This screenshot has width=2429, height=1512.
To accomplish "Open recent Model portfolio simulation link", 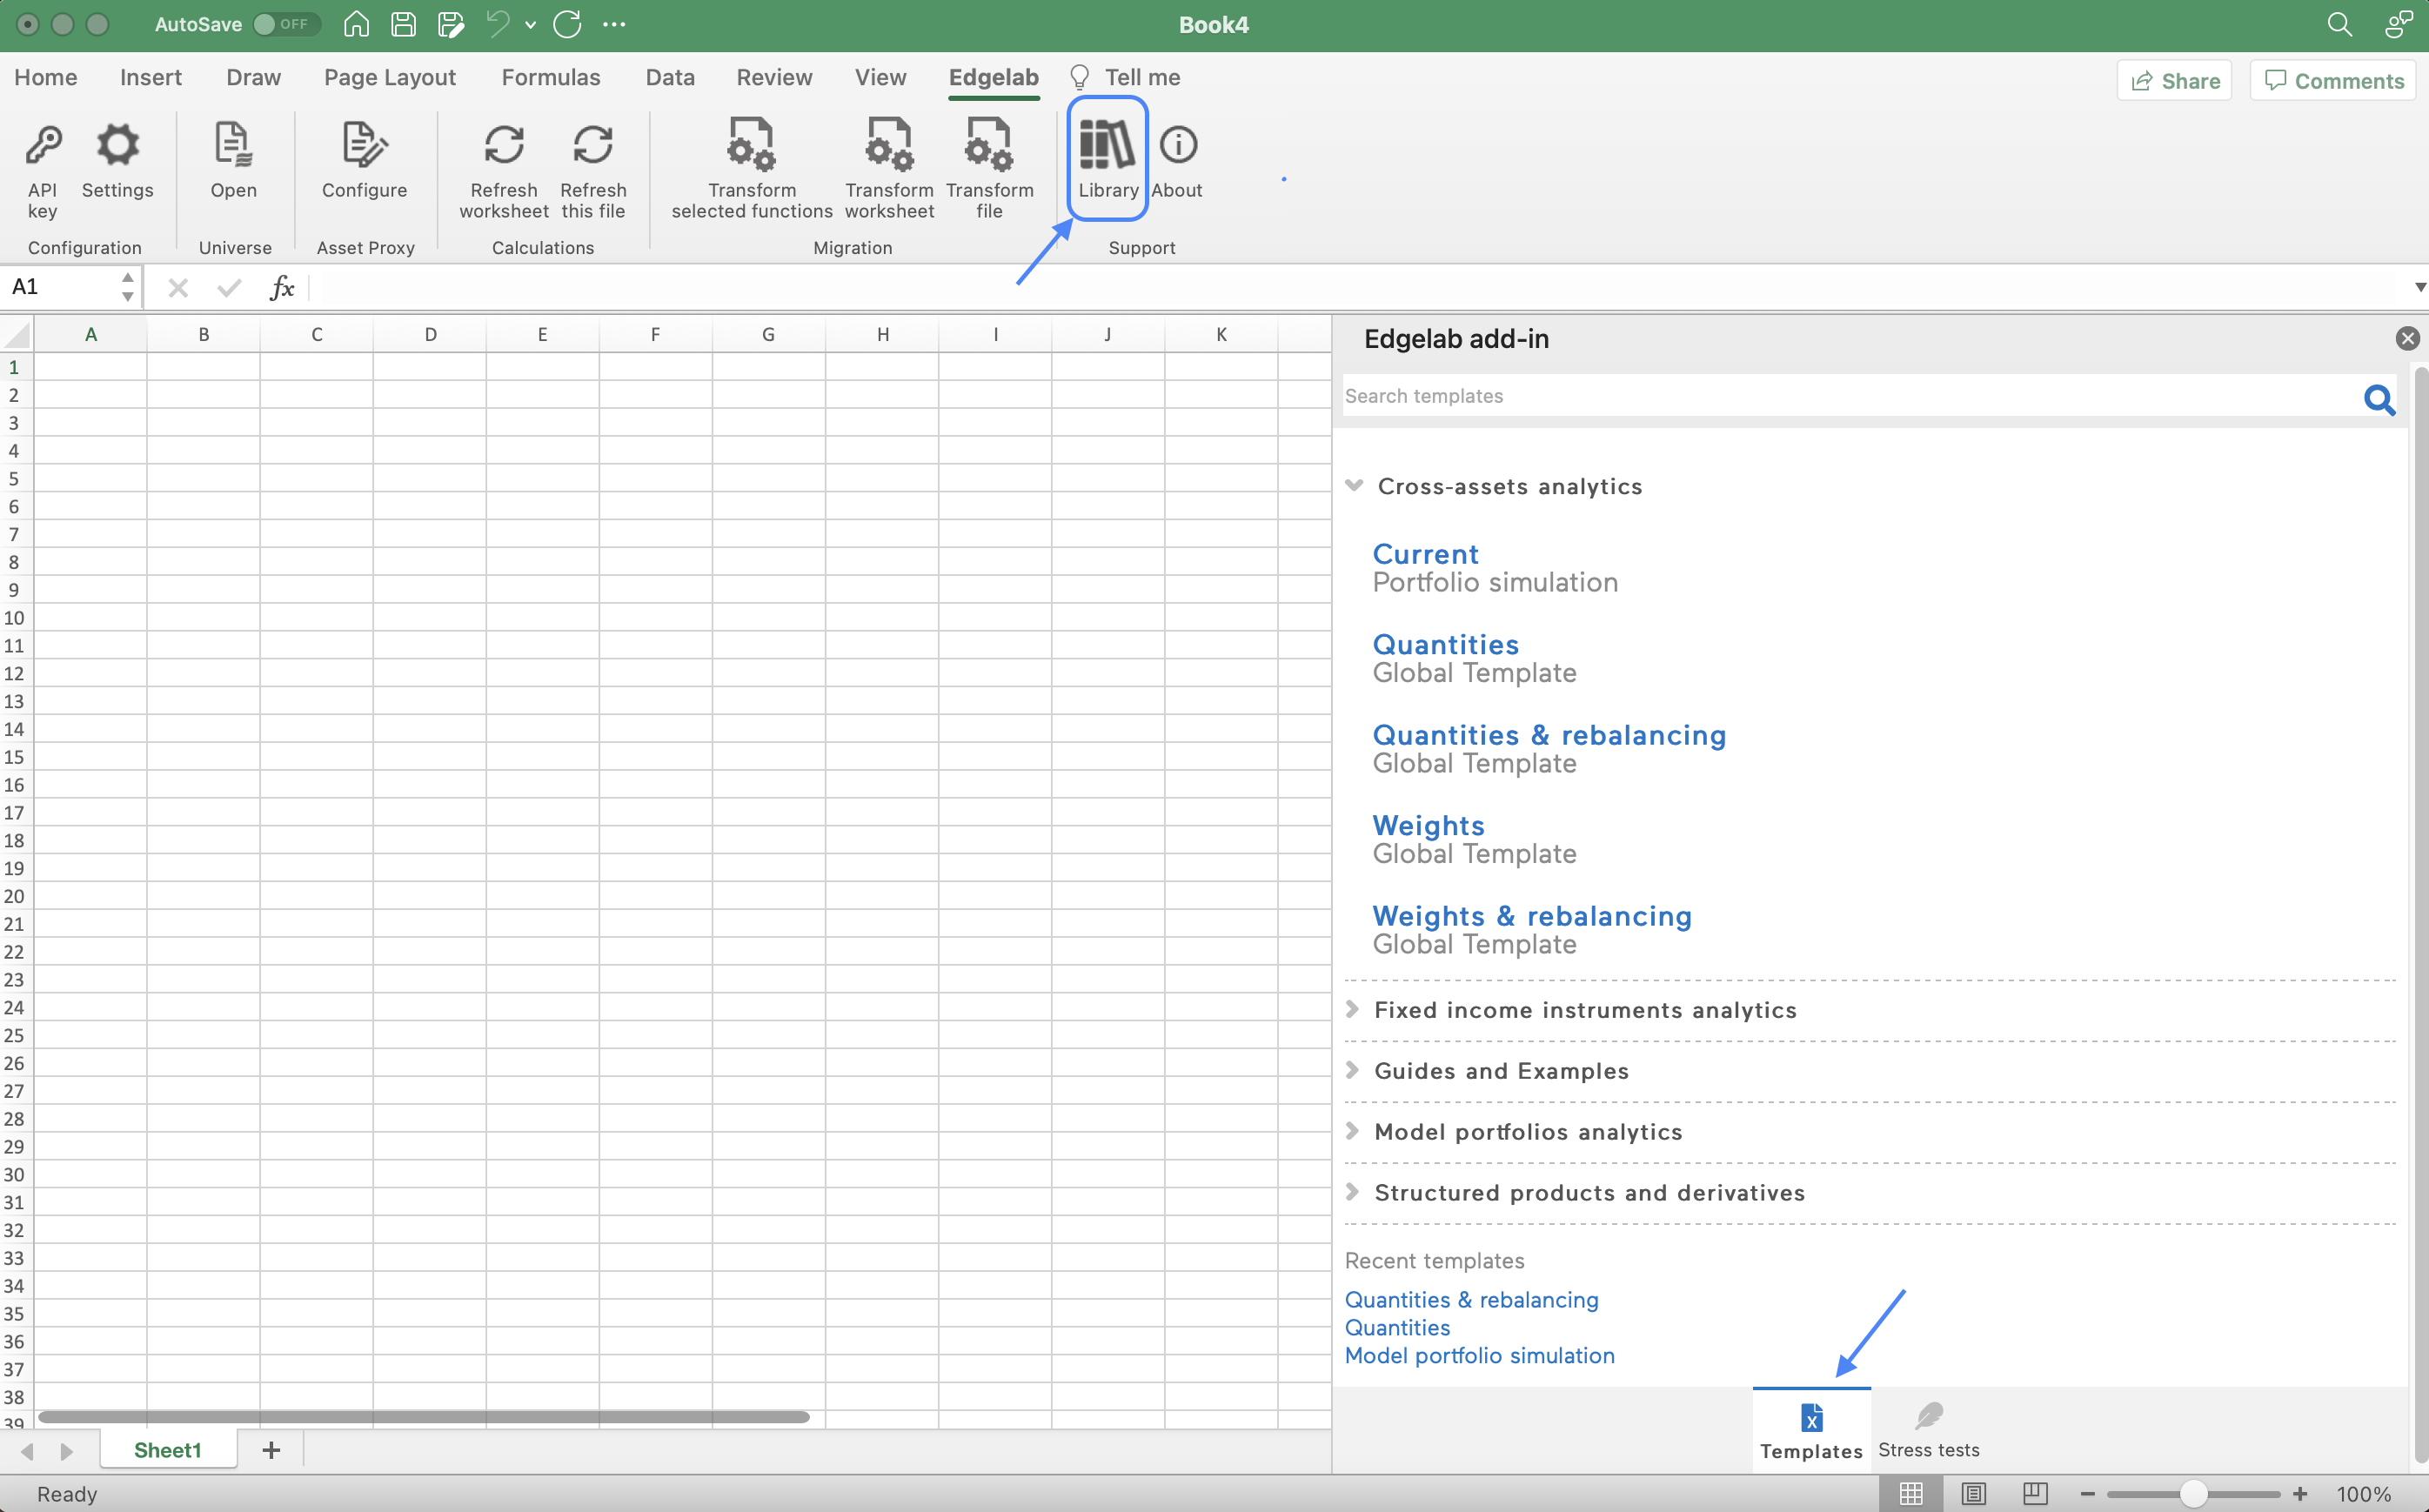I will pyautogui.click(x=1479, y=1355).
